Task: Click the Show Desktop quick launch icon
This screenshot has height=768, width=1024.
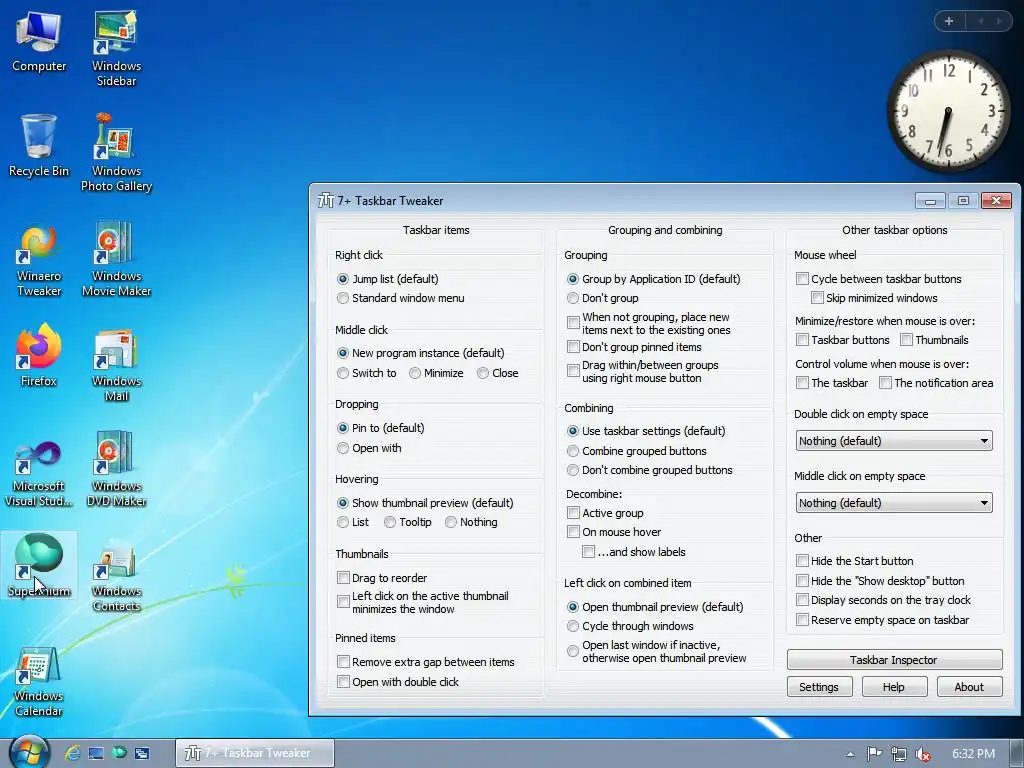Action: coord(96,753)
